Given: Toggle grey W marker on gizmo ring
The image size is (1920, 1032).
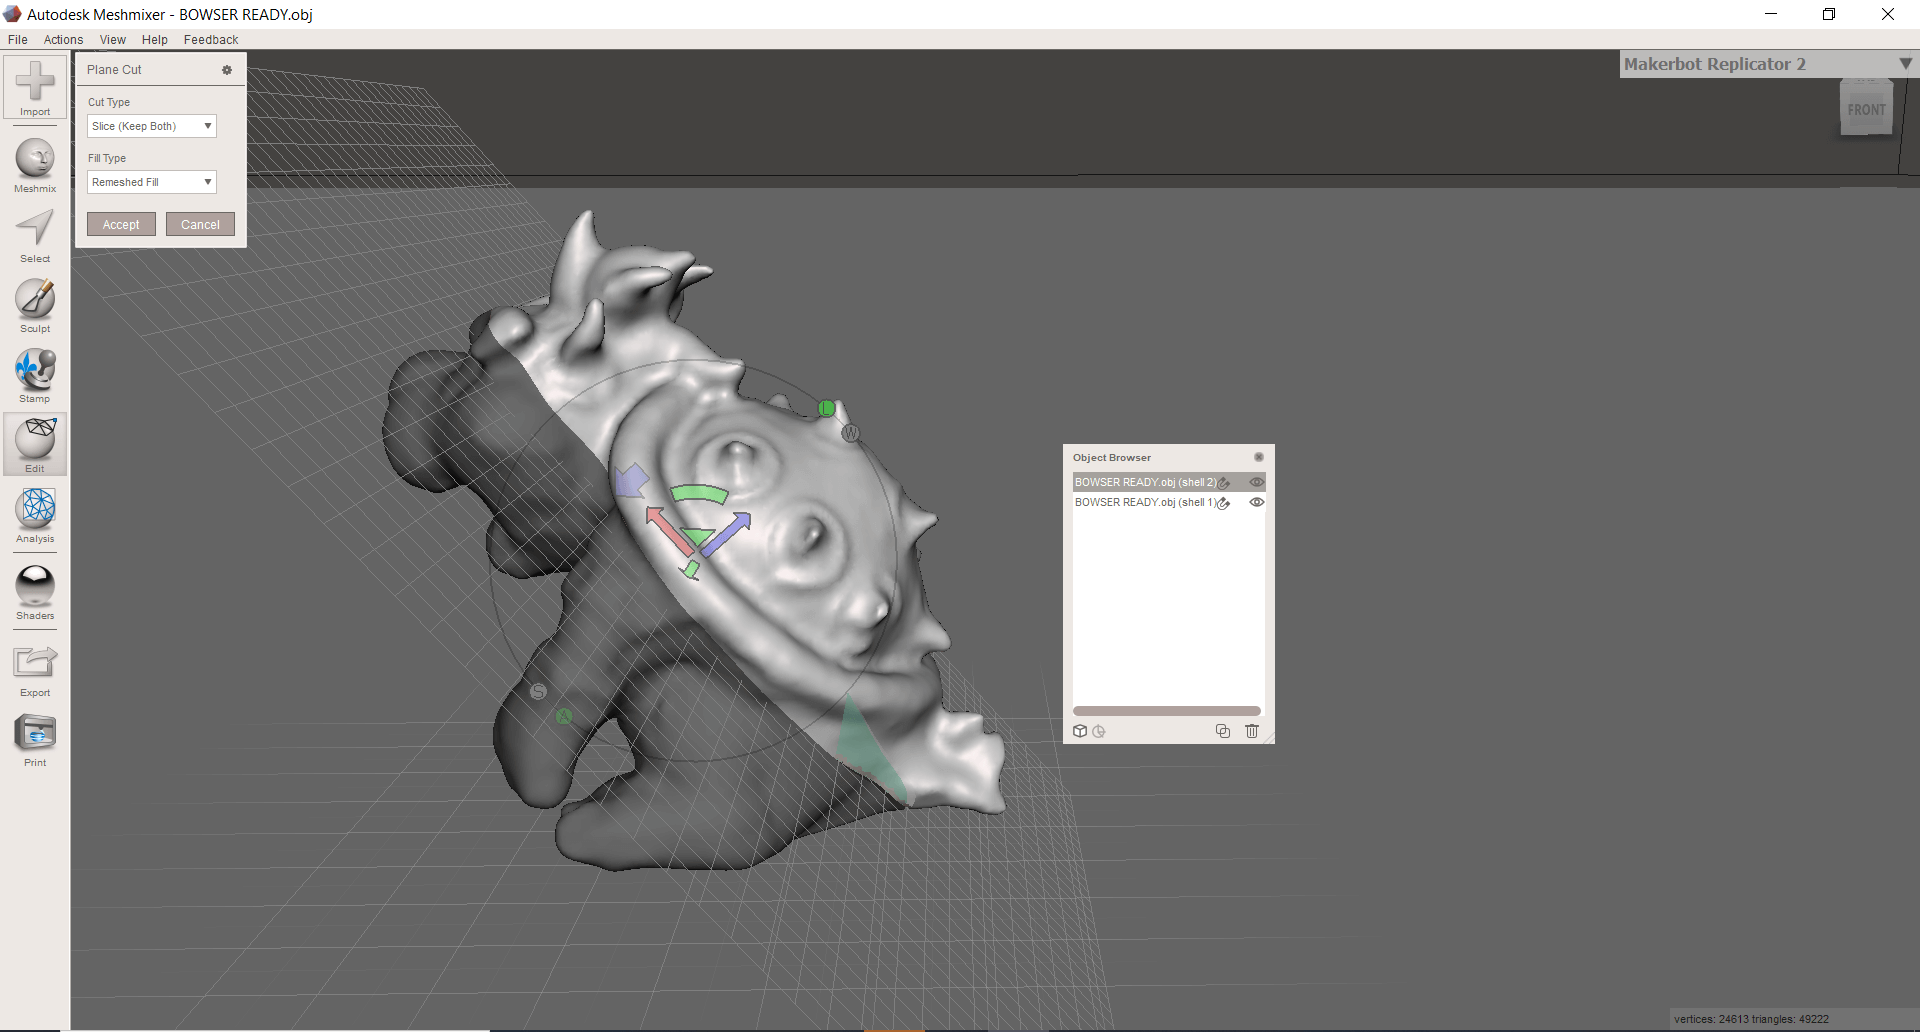Looking at the screenshot, I should pos(851,433).
